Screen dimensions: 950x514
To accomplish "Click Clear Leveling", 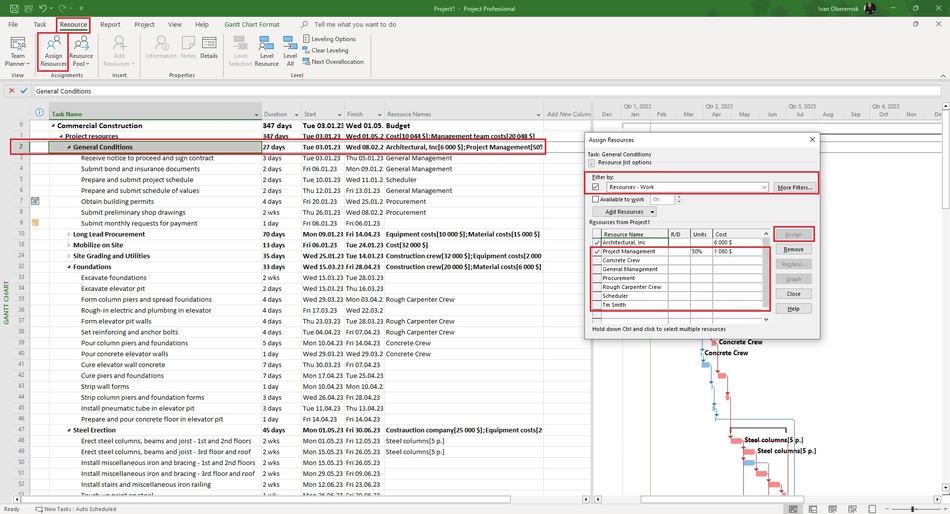I will click(325, 50).
